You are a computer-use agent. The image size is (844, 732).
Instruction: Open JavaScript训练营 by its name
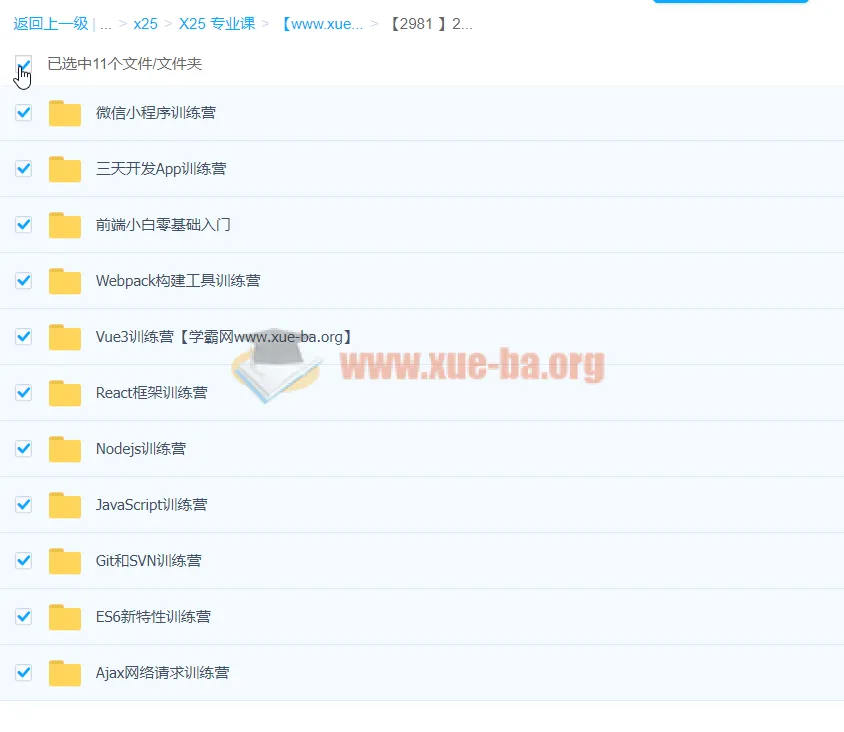pos(151,505)
